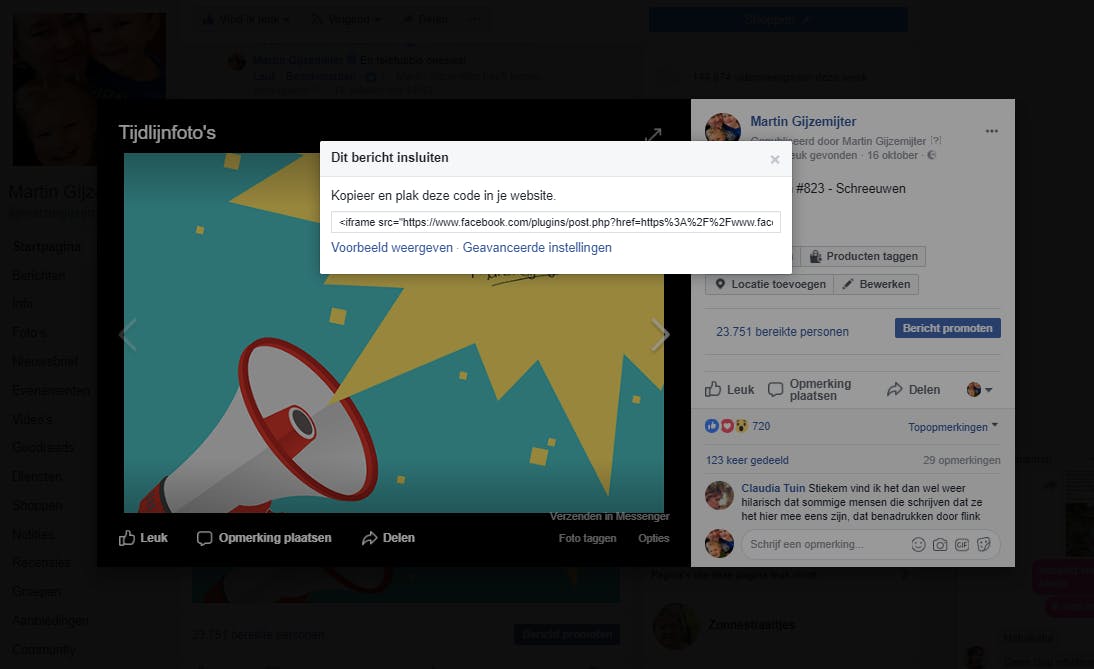This screenshot has height=669, width=1094.
Task: Close the 'Dit bericht insluiten' dialog
Action: coord(774,159)
